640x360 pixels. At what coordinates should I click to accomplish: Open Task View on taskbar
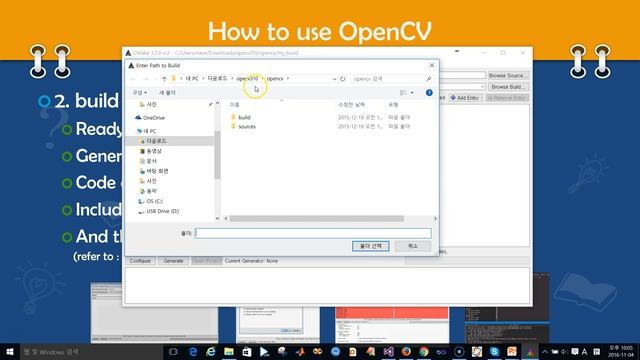[x=173, y=351]
